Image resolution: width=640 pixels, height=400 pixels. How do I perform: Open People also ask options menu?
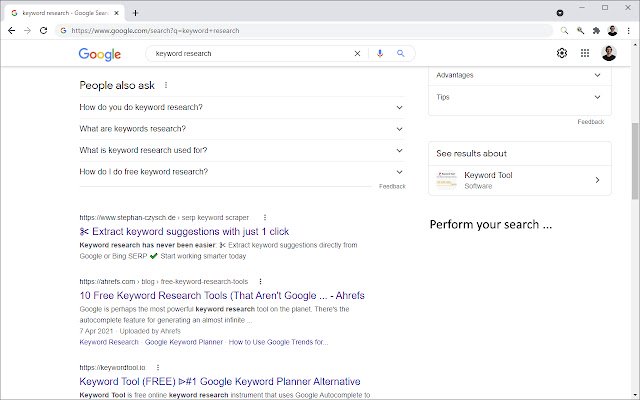[166, 85]
